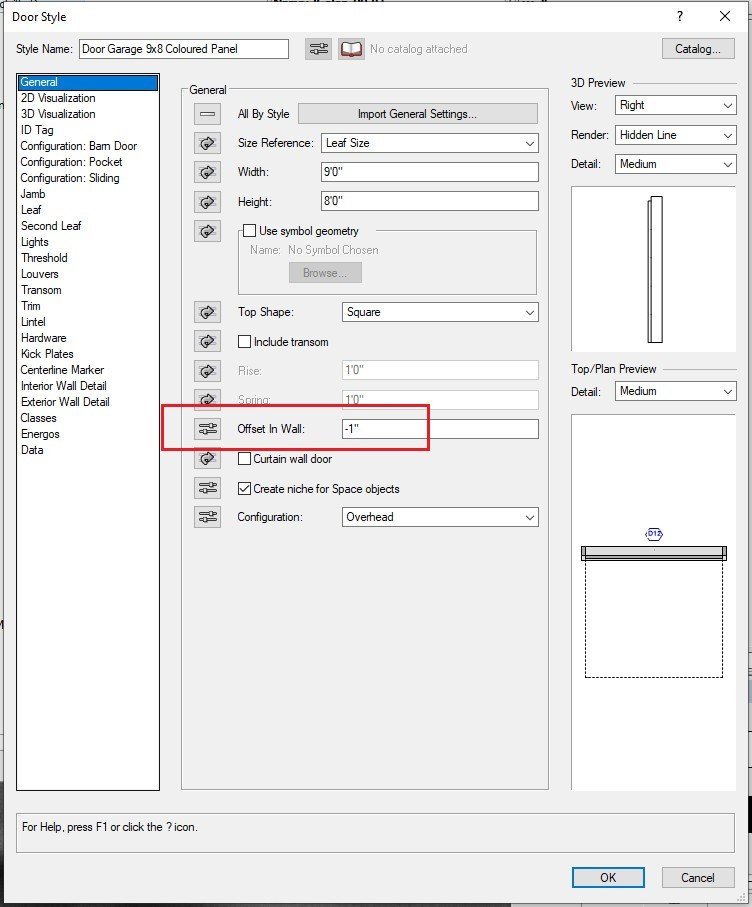Toggle by-instance icon for Create niche
The height and width of the screenshot is (907, 752).
coord(207,488)
